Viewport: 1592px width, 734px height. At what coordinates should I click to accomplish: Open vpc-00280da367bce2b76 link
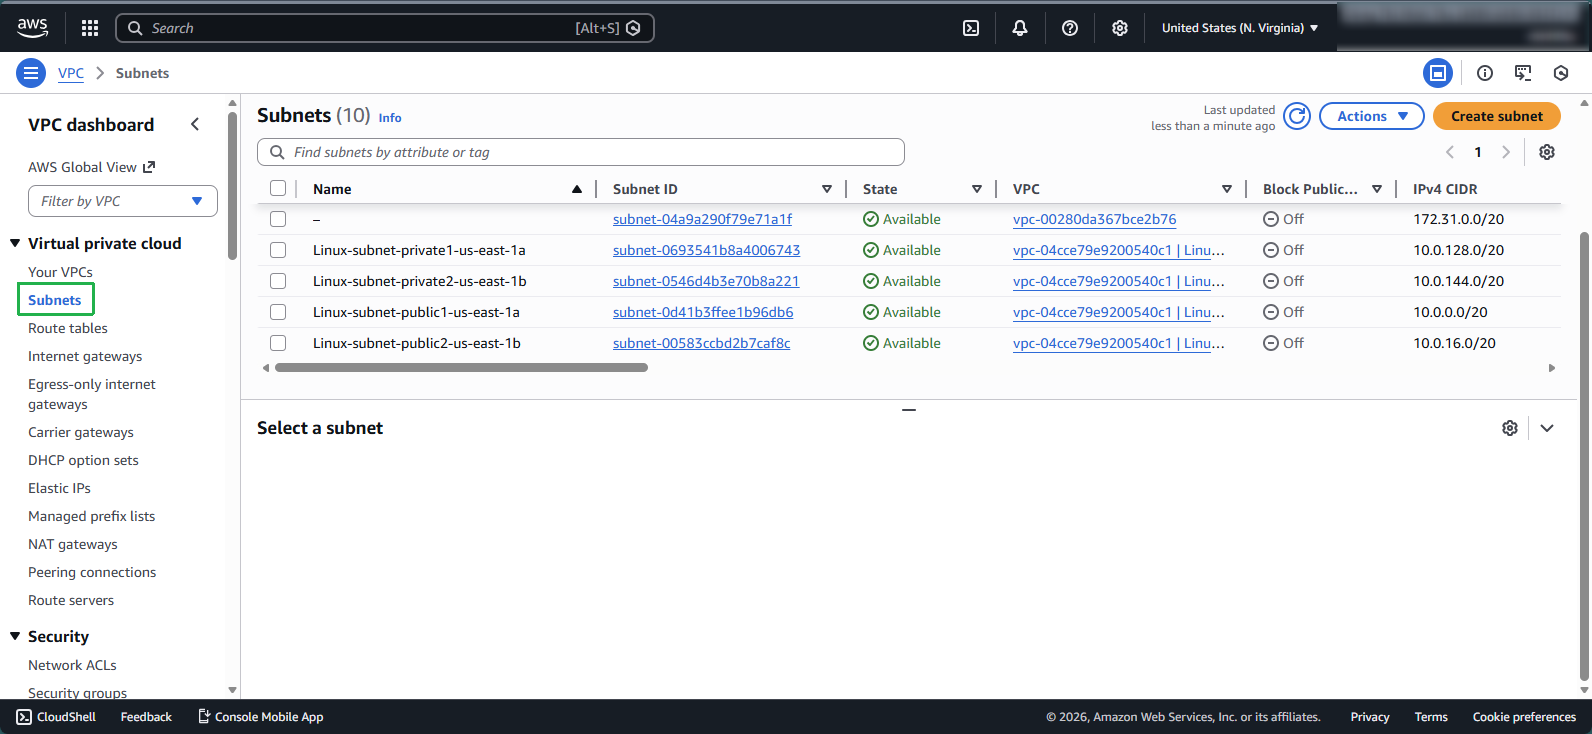tap(1094, 219)
